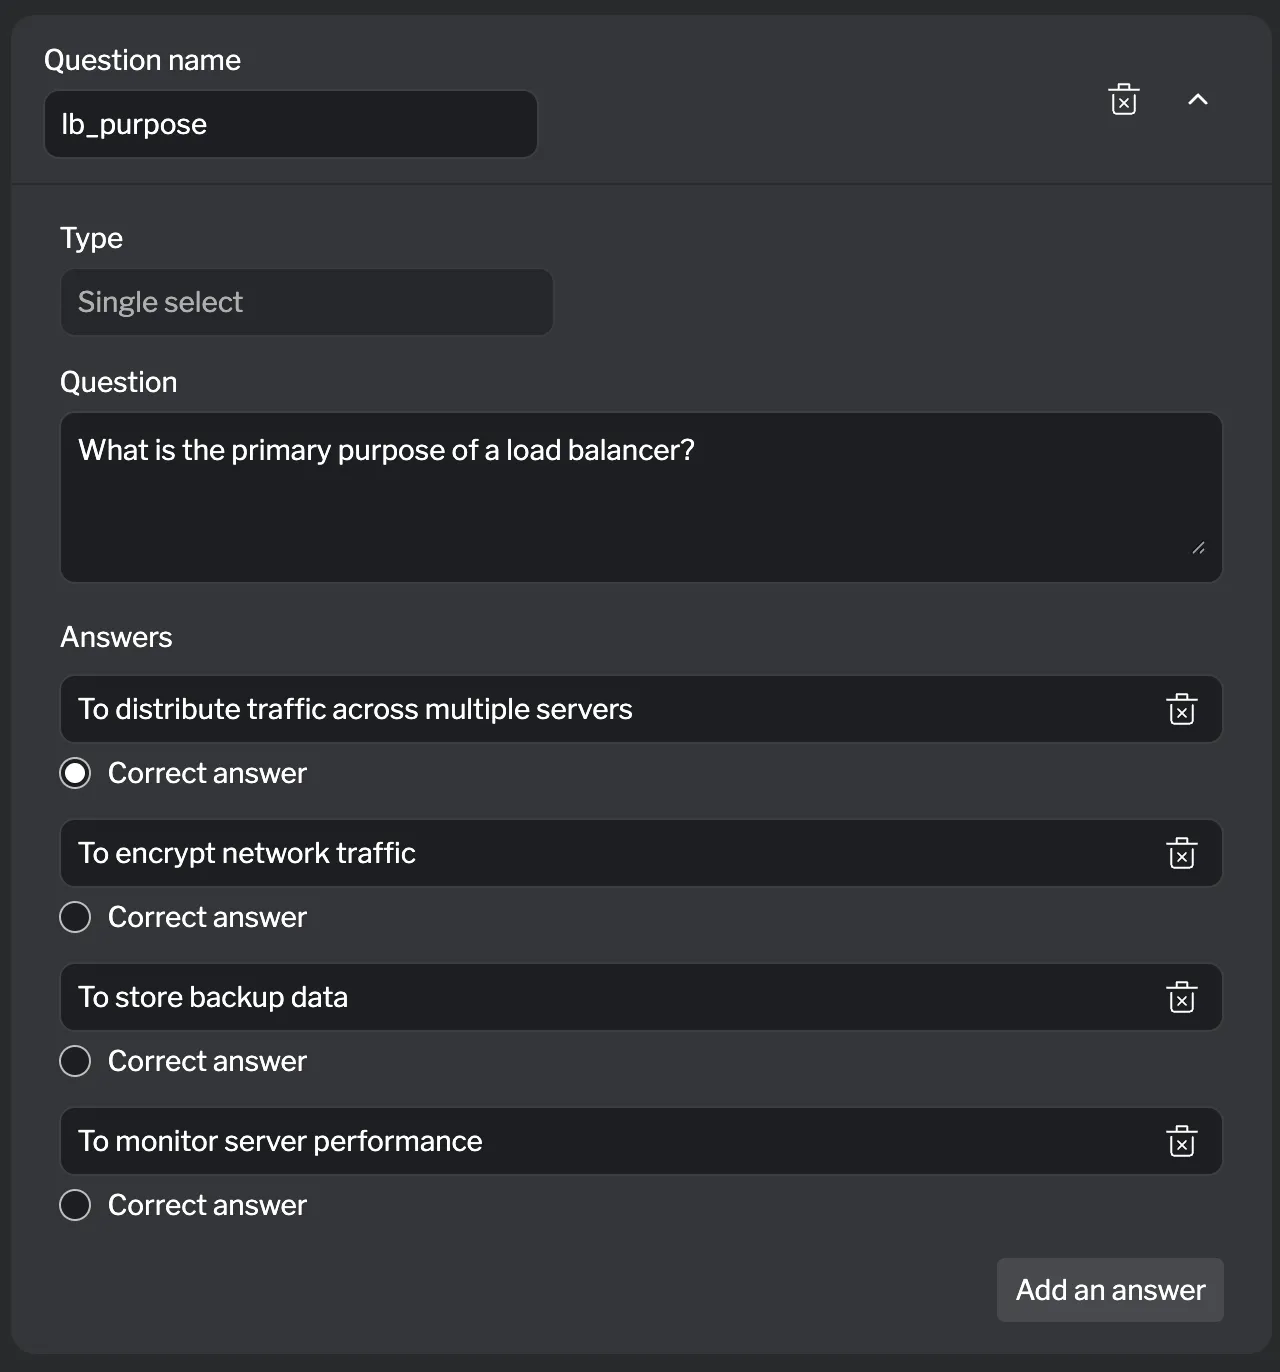Remove the 'To store backup data' answer
This screenshot has width=1280, height=1372.
click(x=1181, y=997)
